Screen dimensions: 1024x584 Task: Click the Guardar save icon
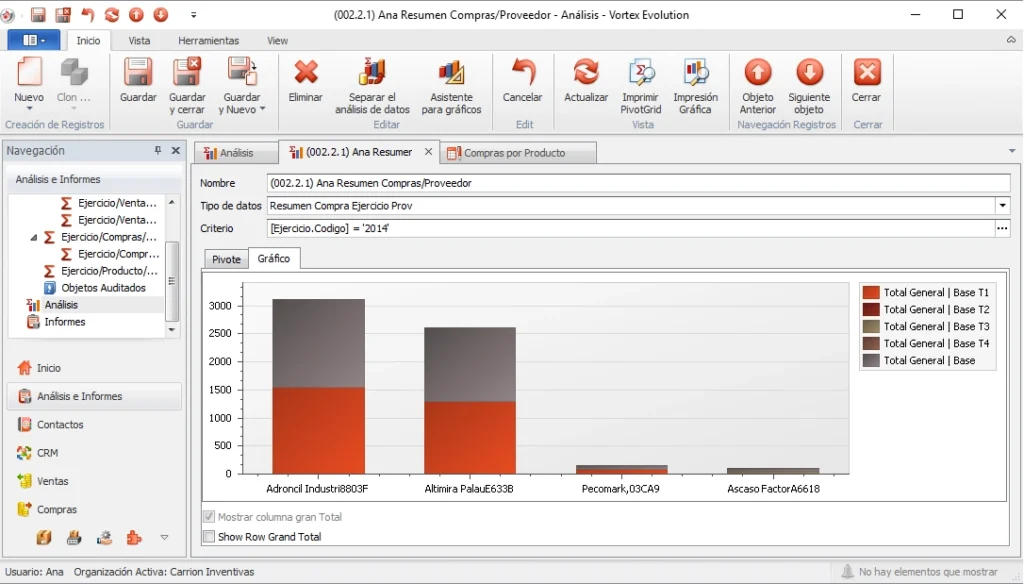click(138, 72)
